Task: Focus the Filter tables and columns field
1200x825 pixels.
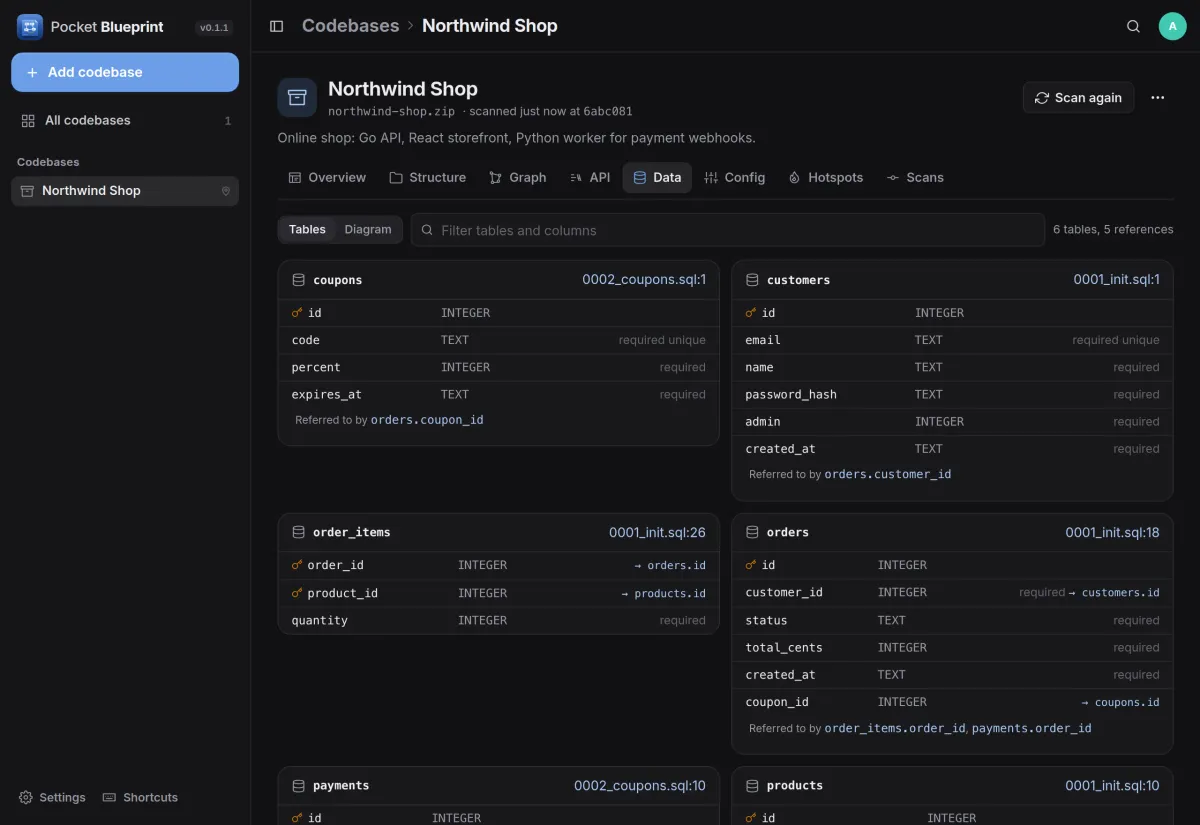Action: pyautogui.click(x=728, y=230)
